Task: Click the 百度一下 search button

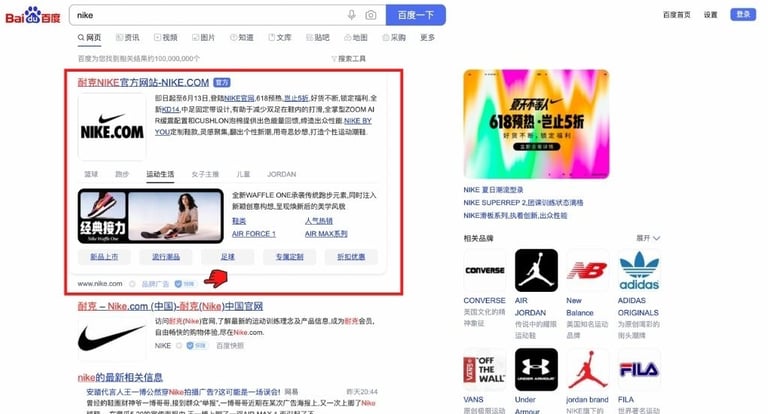Action: point(416,15)
